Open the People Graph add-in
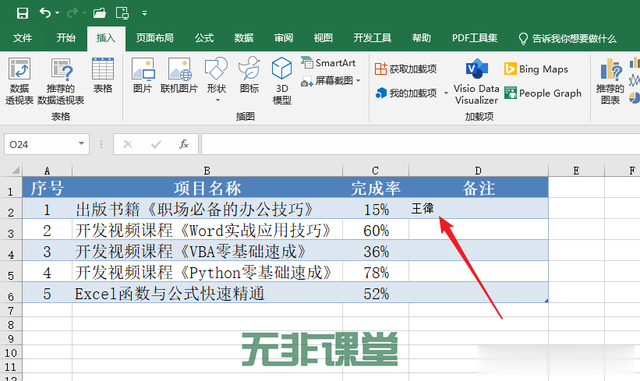The width and height of the screenshot is (640, 381). [542, 93]
